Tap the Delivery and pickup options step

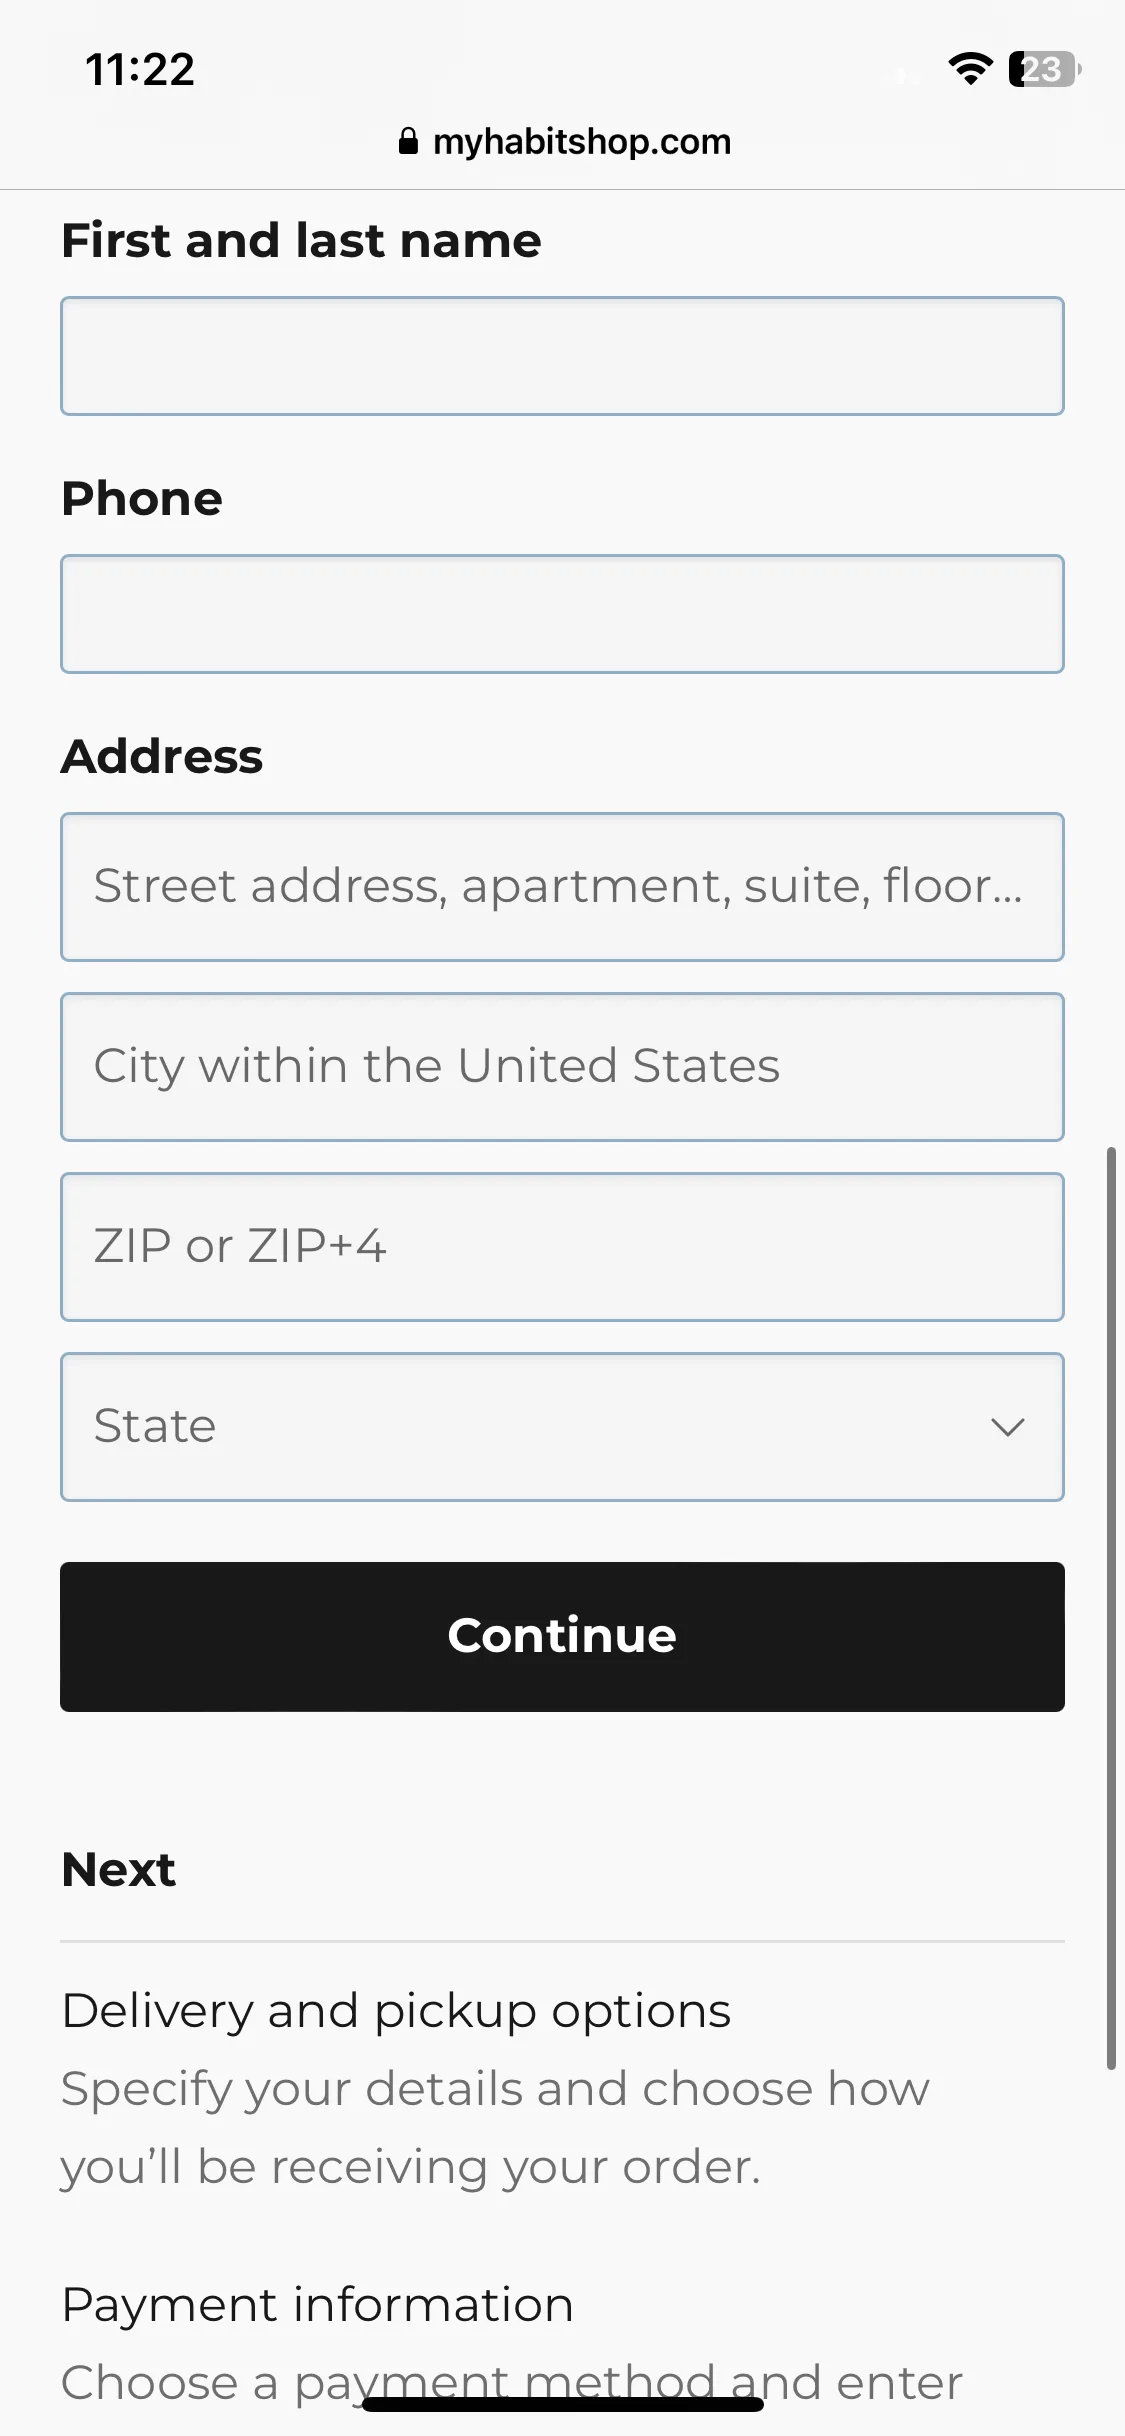pyautogui.click(x=396, y=2011)
